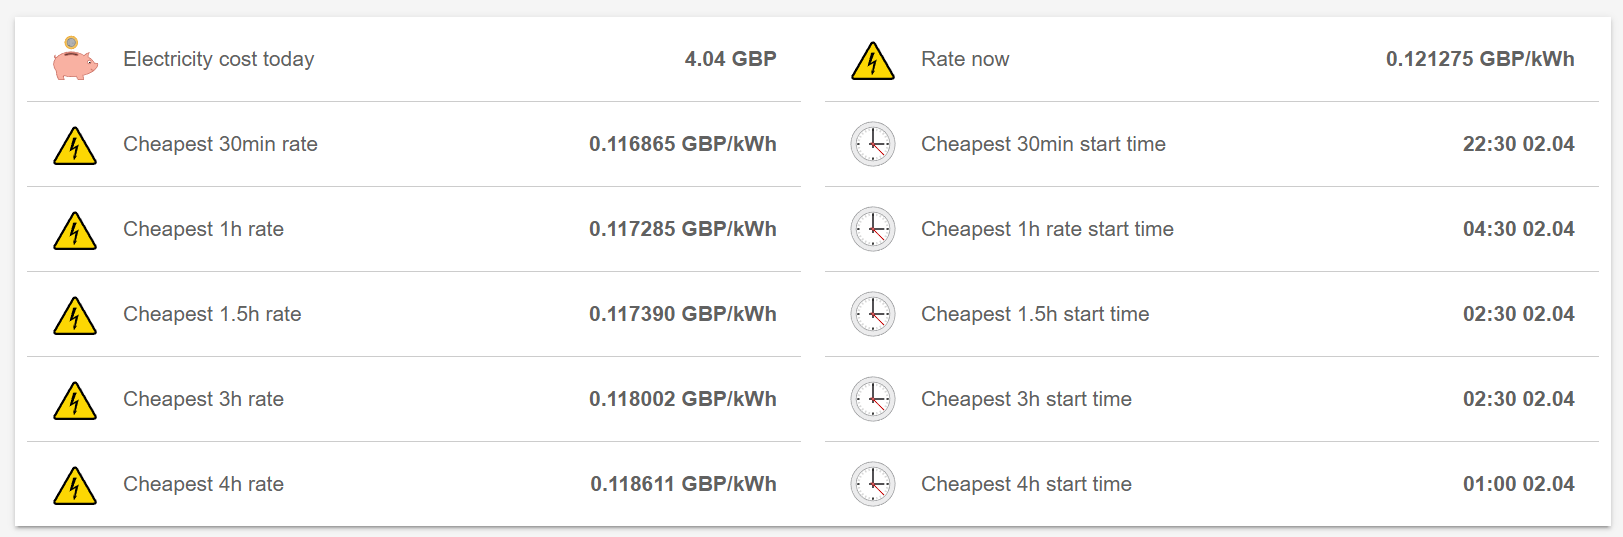
Task: Click the Cheapest 30min rate lightning icon
Action: (x=75, y=146)
